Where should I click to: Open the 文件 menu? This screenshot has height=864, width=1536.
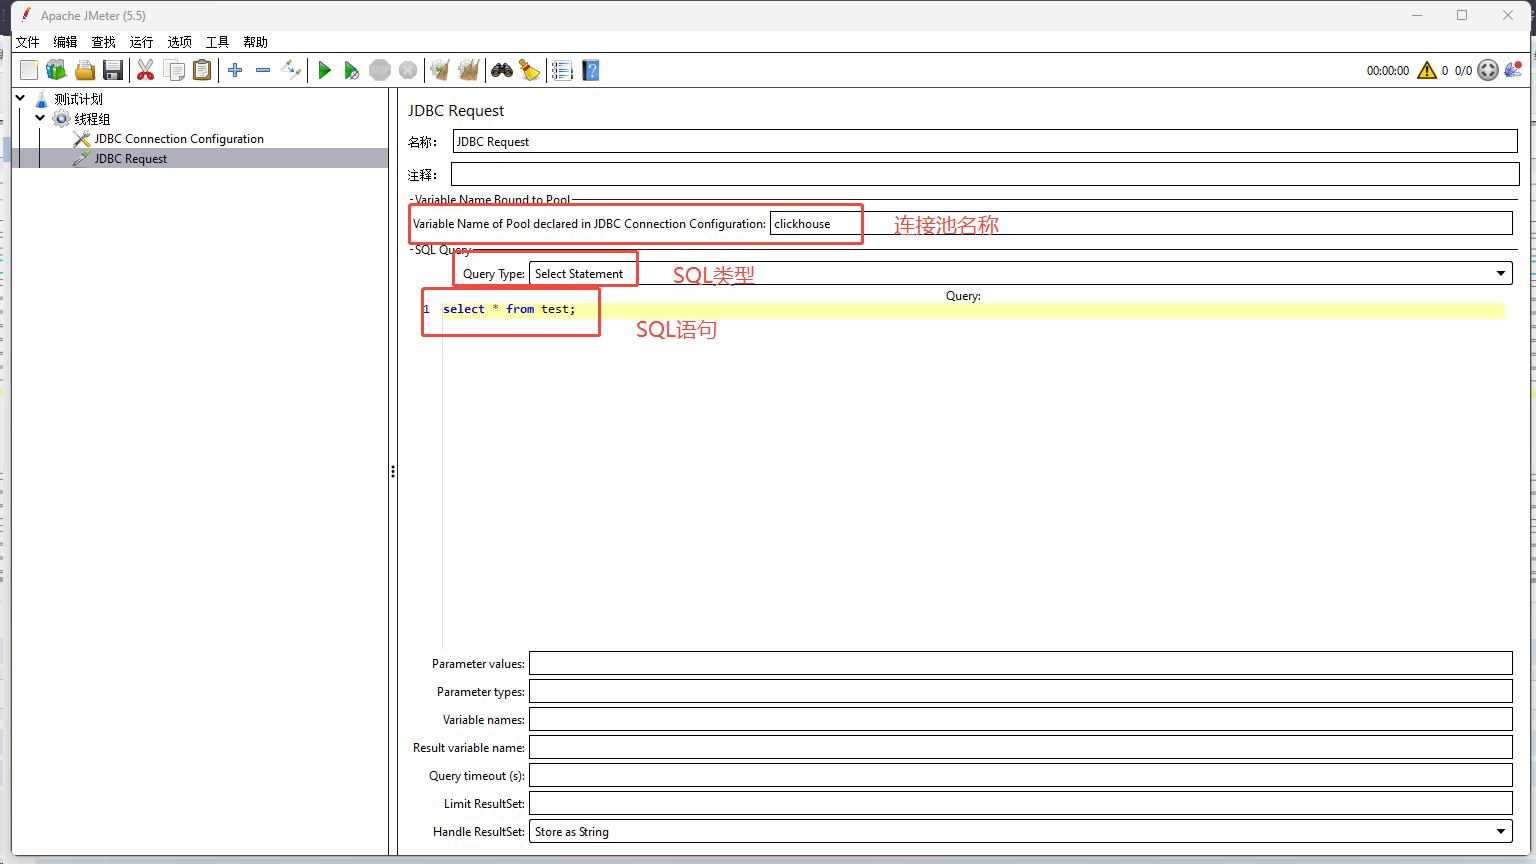coord(28,42)
